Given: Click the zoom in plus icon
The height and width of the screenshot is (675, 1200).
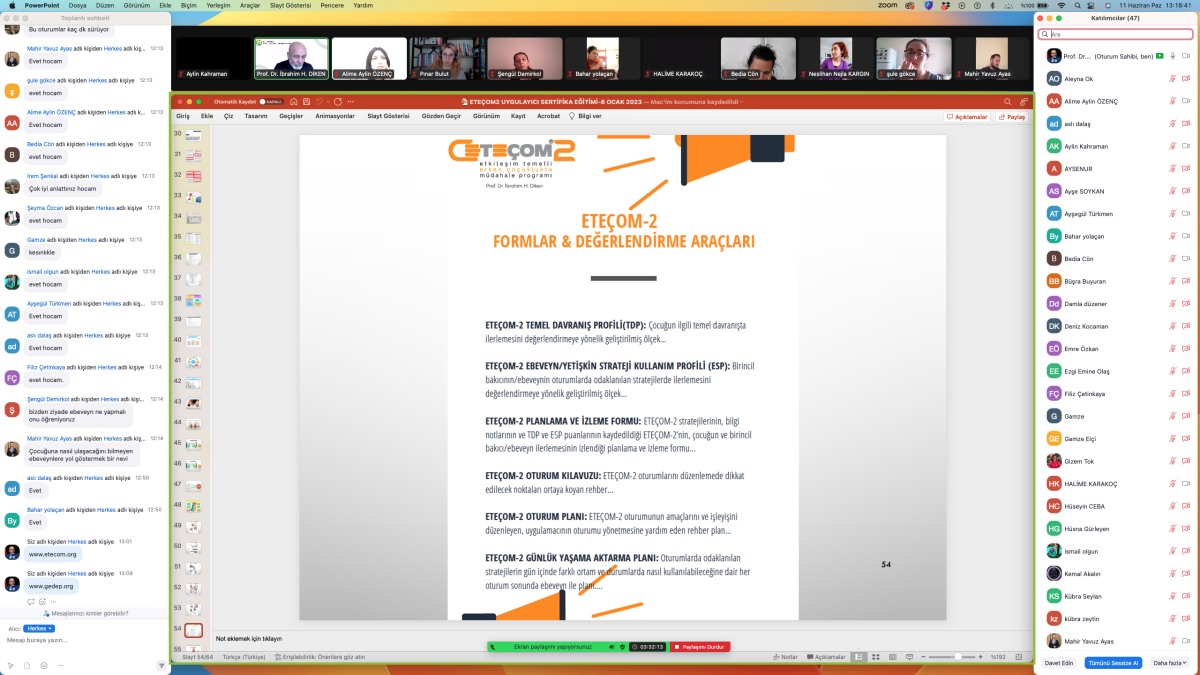Looking at the screenshot, I should pos(980,657).
